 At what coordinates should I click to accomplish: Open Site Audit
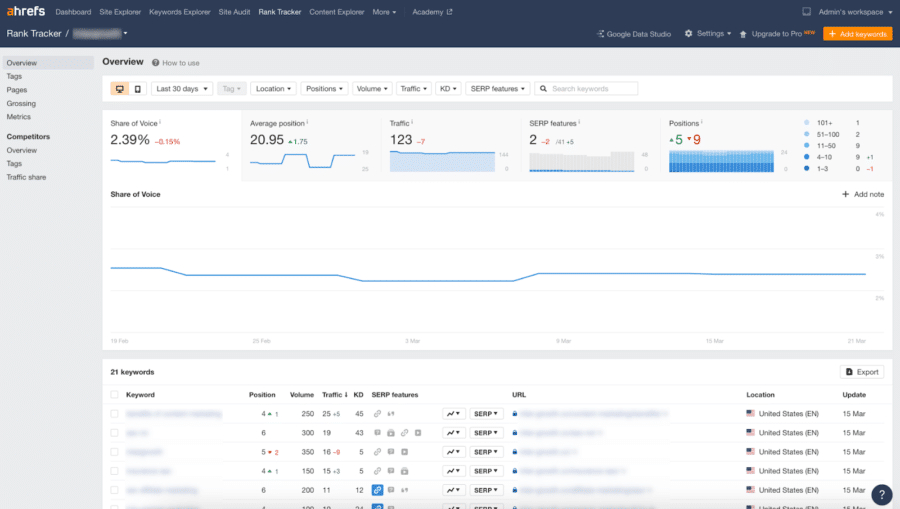[234, 11]
